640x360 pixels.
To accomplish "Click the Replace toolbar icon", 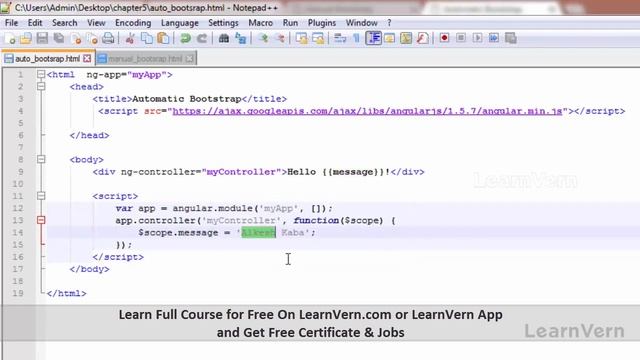I will pyautogui.click(x=240, y=38).
